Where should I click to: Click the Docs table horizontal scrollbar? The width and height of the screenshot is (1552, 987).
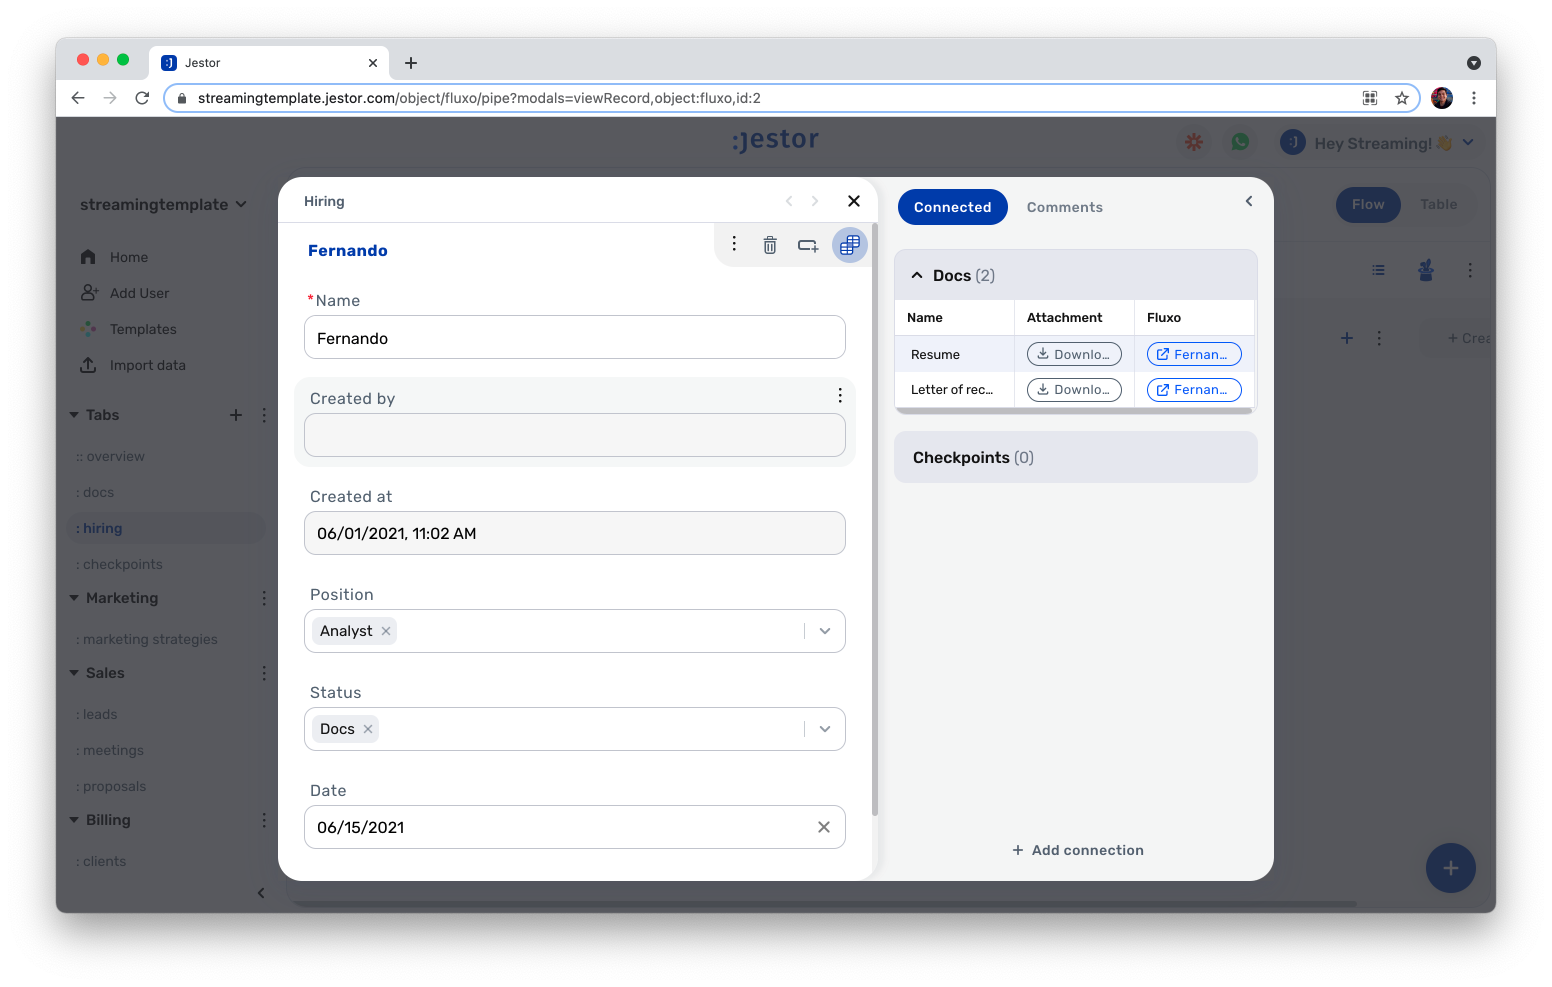(1075, 410)
